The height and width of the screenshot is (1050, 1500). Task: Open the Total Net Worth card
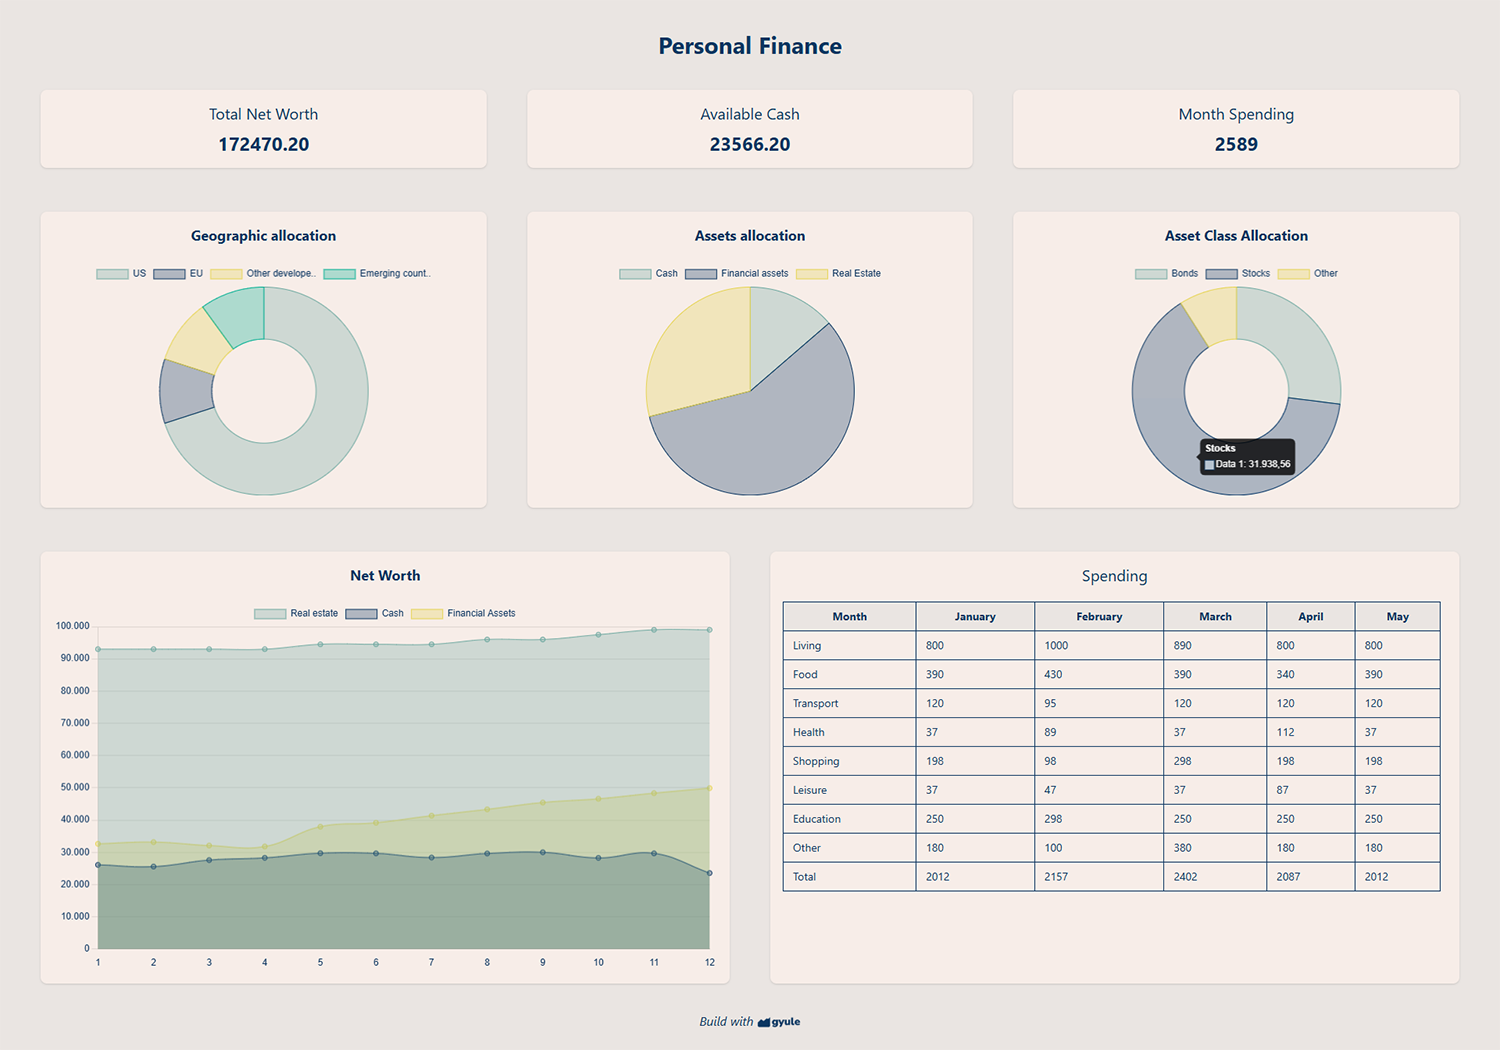263,129
